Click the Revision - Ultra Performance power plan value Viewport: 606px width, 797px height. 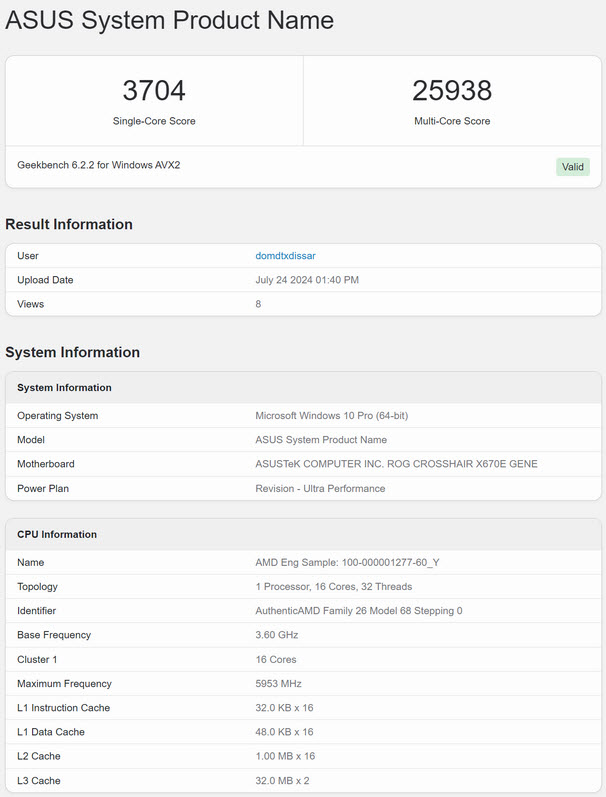tap(320, 488)
